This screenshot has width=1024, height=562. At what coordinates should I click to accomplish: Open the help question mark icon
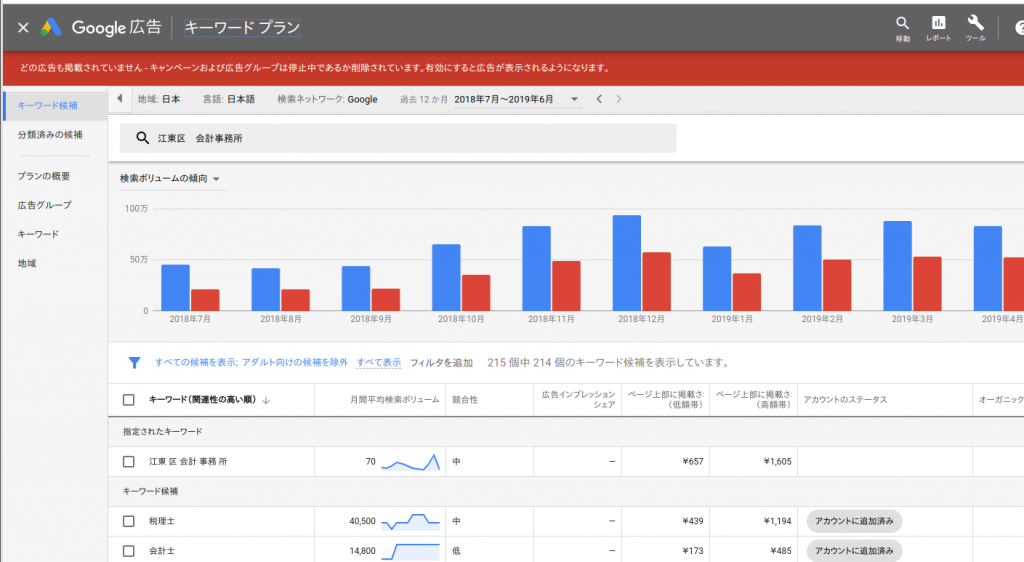click(x=1019, y=27)
